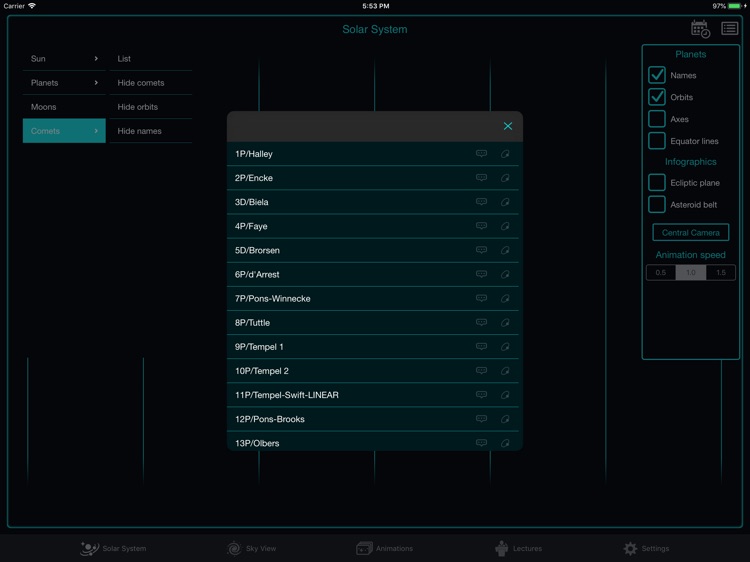
Task: Switch to the Sky View tab
Action: click(x=251, y=548)
